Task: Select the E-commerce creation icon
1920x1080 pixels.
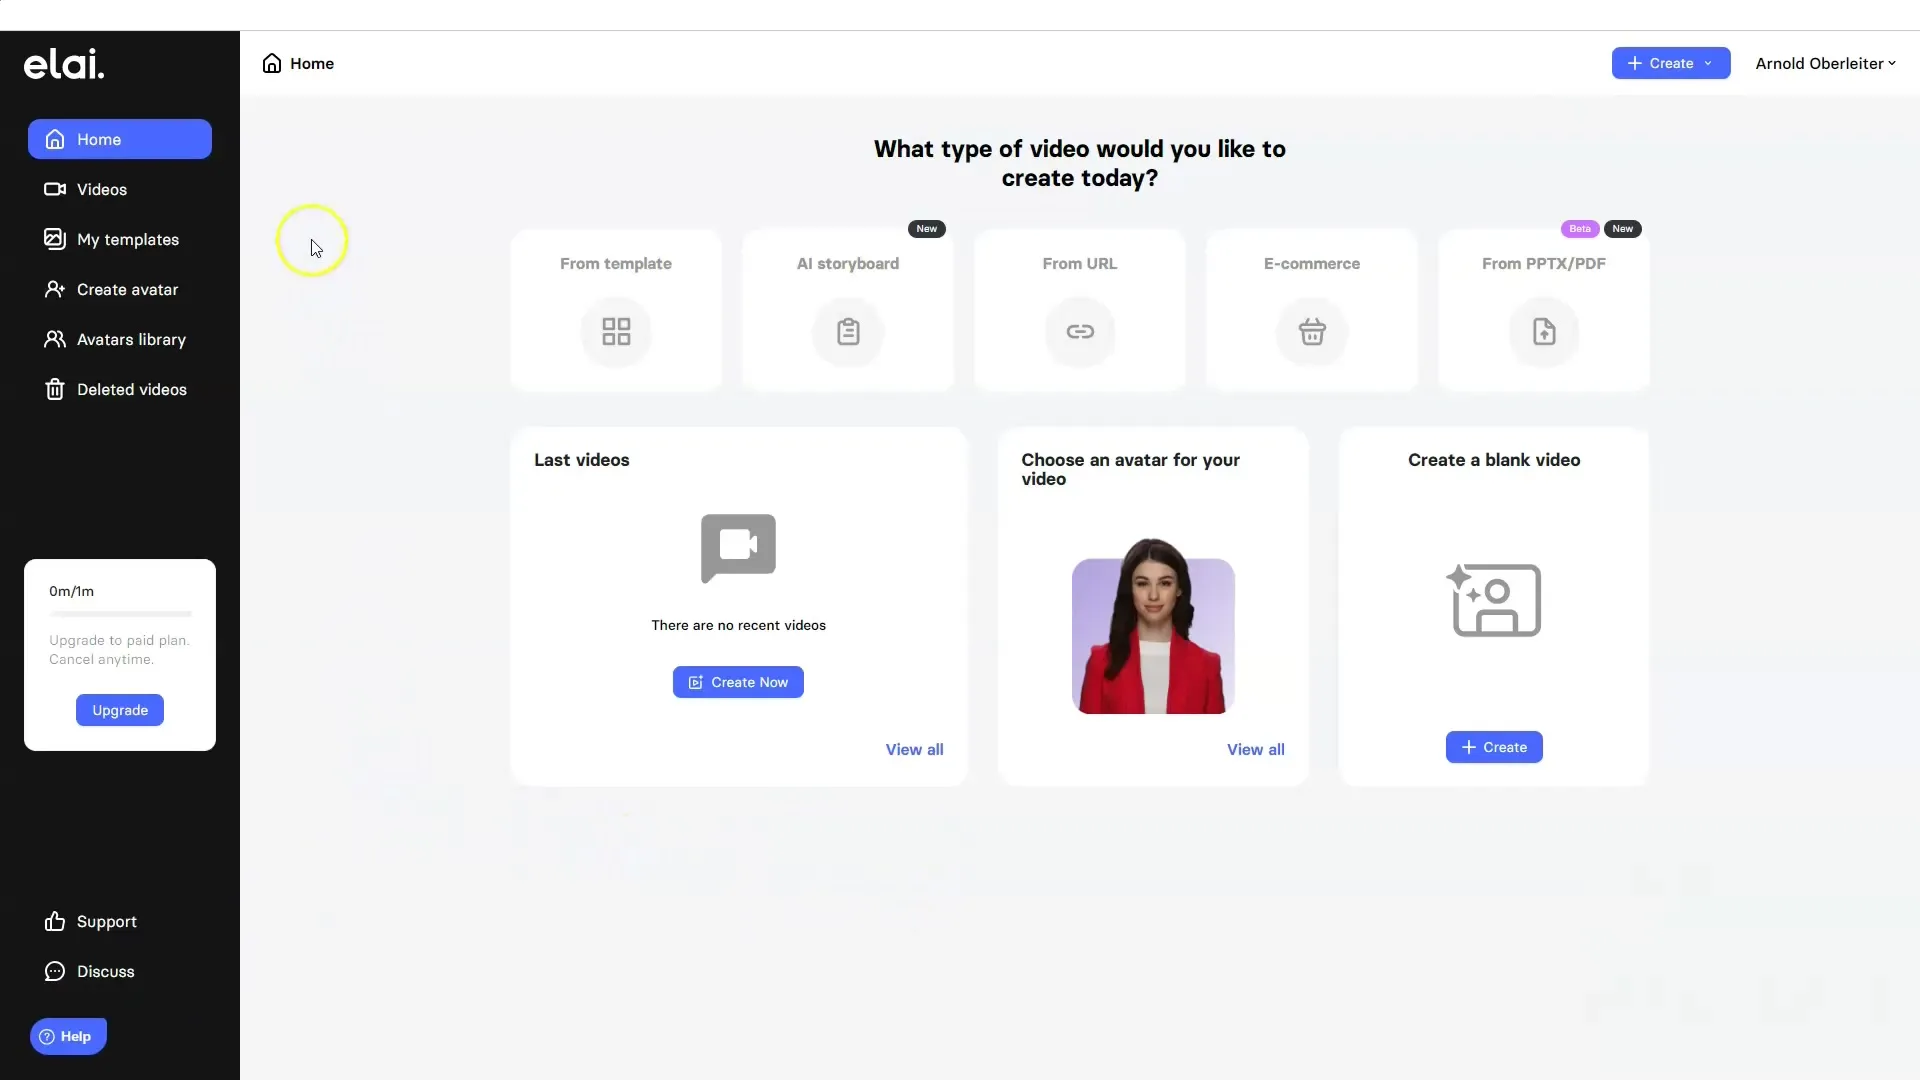Action: coord(1312,331)
